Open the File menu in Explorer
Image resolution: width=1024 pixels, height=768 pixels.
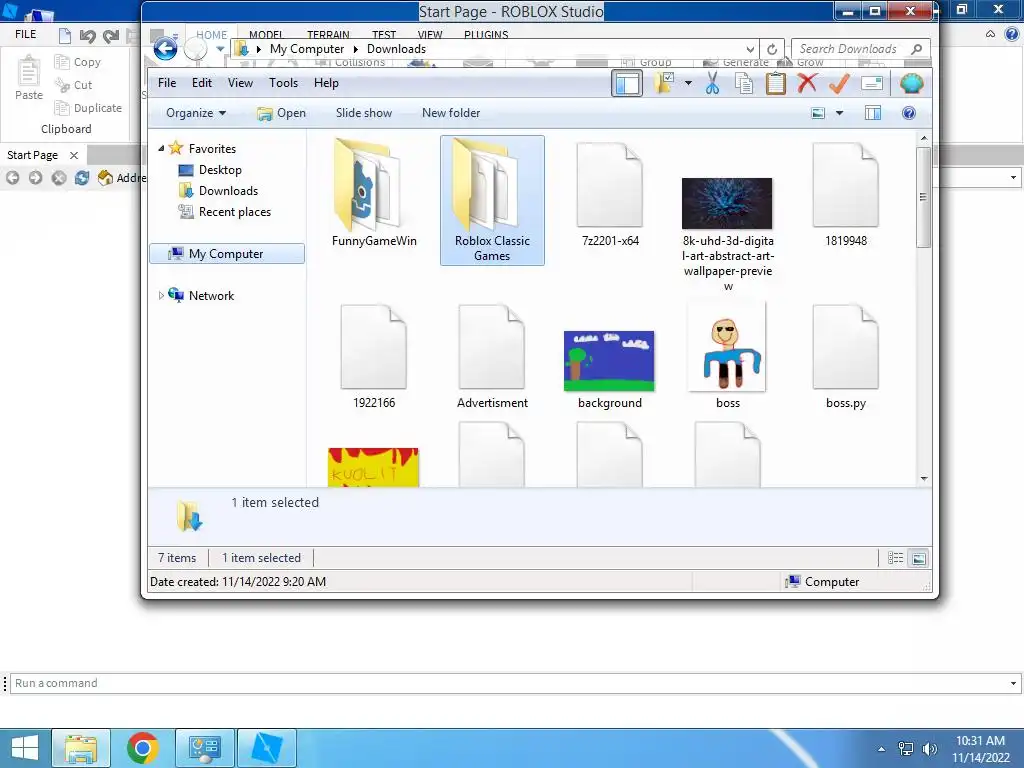167,83
